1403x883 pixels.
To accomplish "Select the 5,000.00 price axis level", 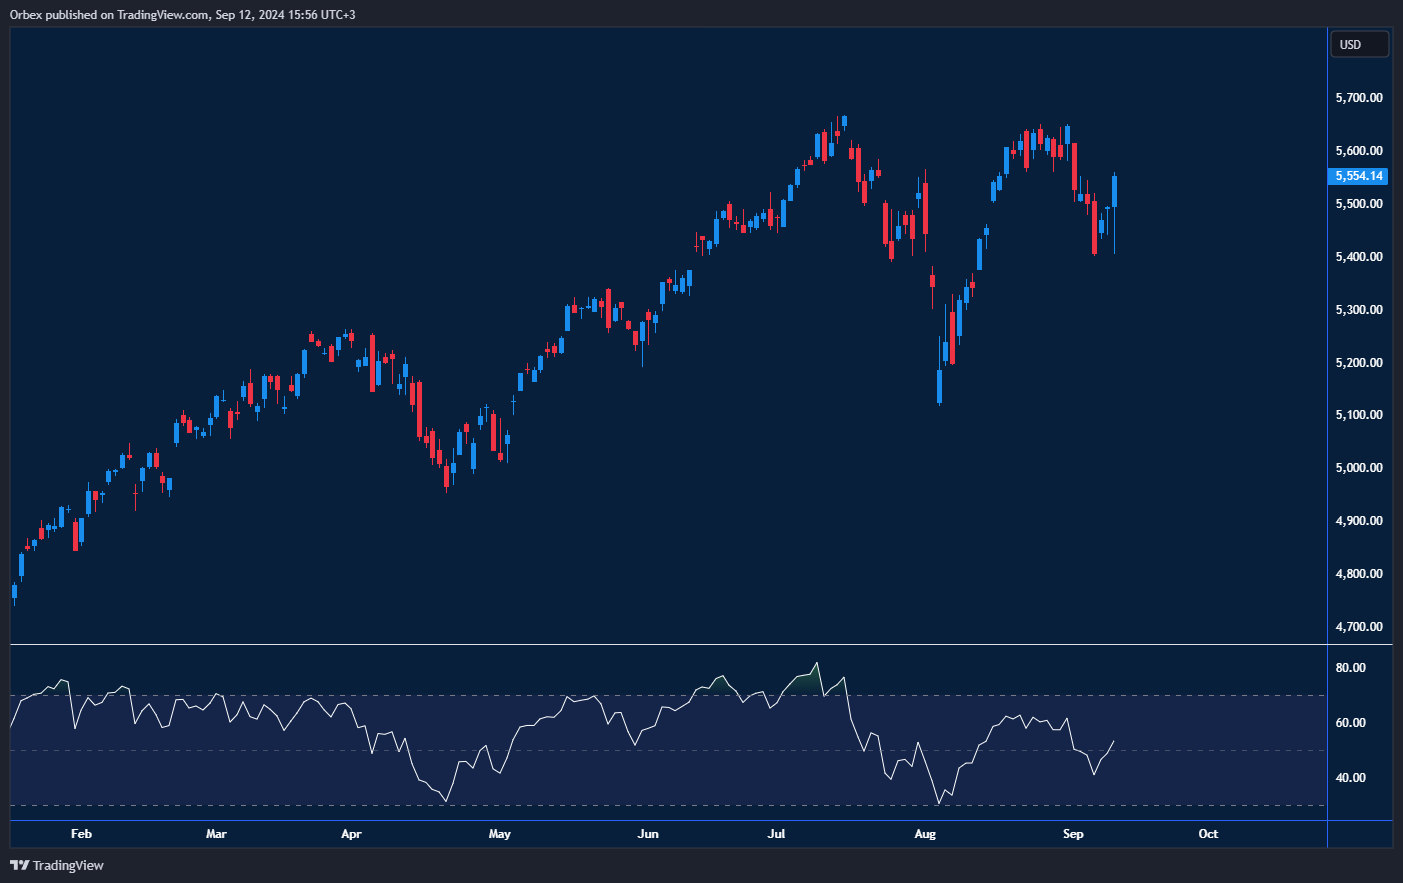I will pos(1359,468).
